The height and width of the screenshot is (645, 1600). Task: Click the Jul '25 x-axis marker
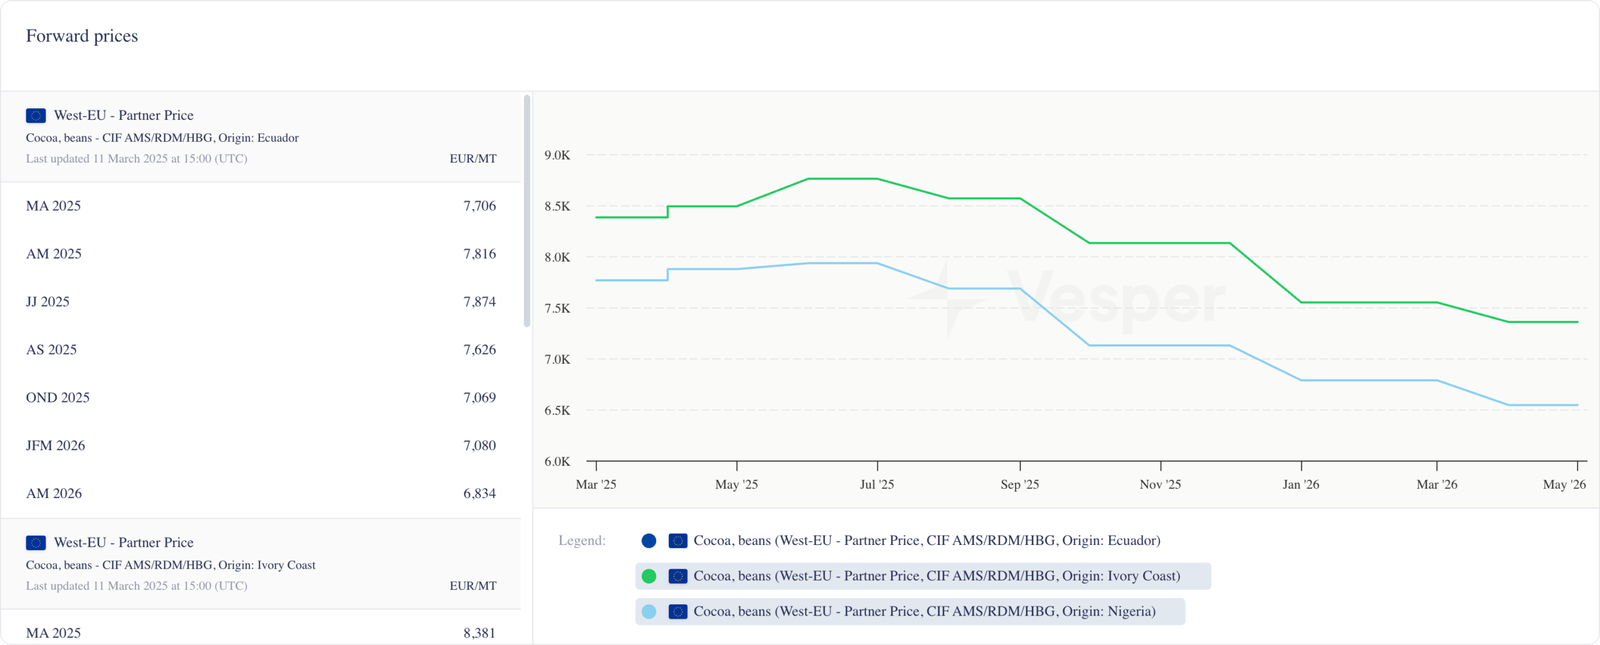pos(877,484)
